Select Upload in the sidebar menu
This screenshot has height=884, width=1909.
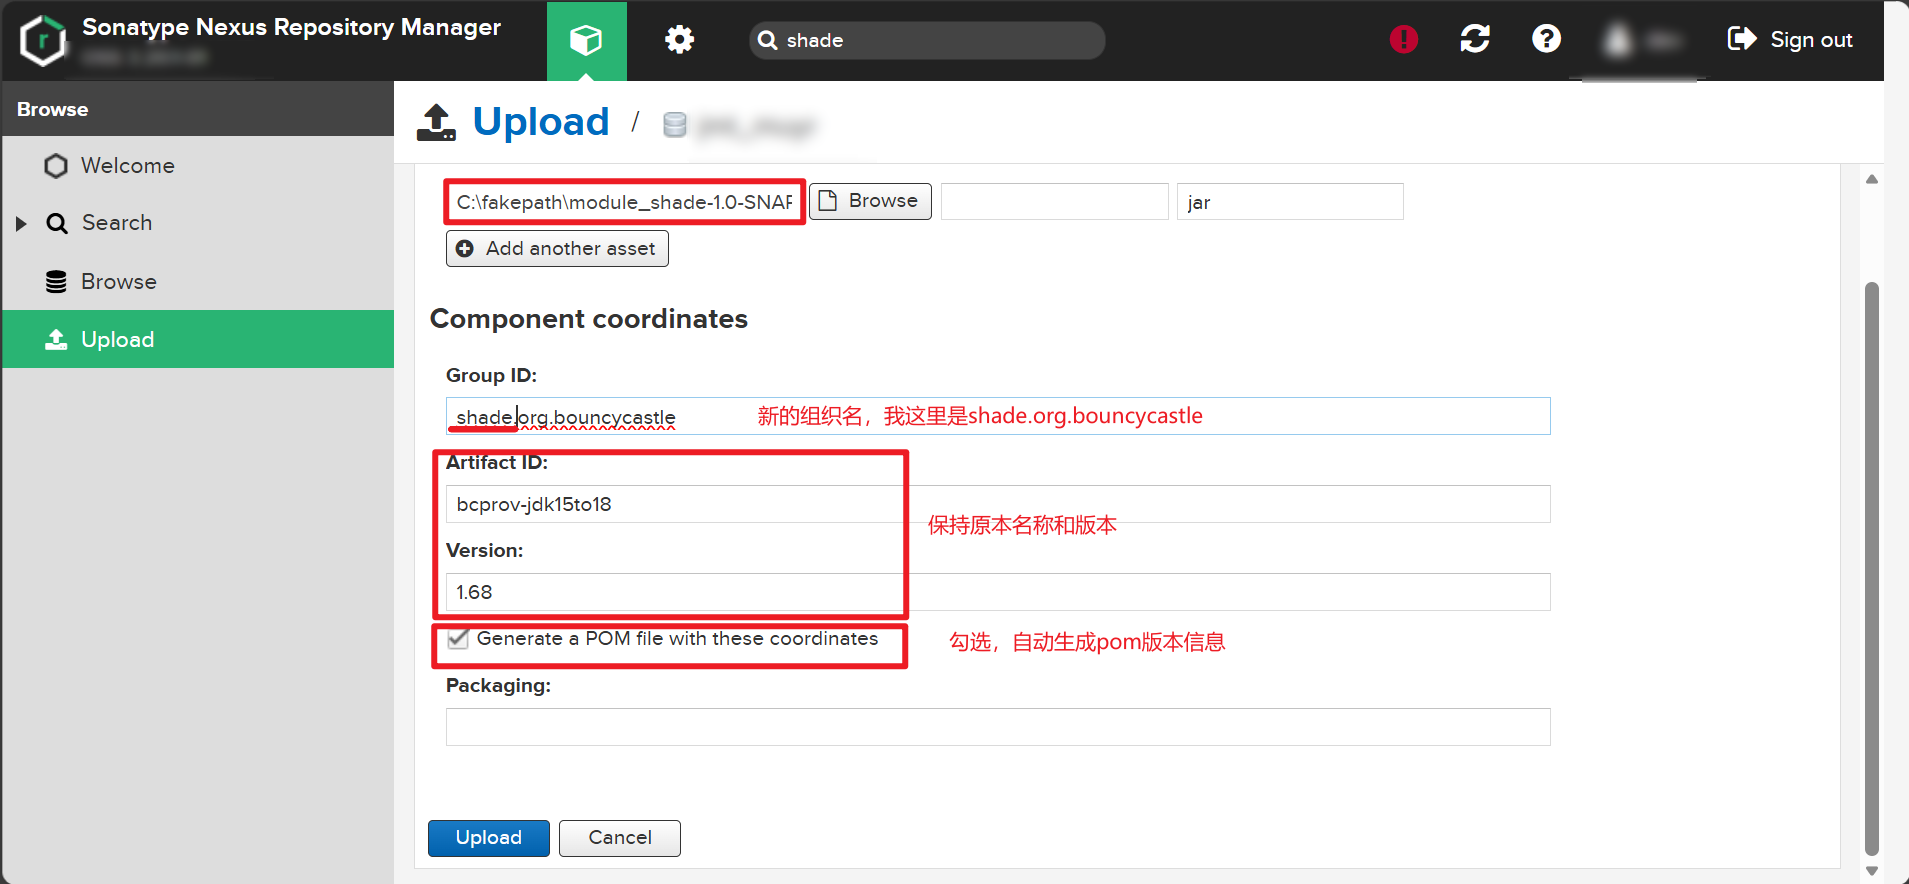pyautogui.click(x=117, y=340)
